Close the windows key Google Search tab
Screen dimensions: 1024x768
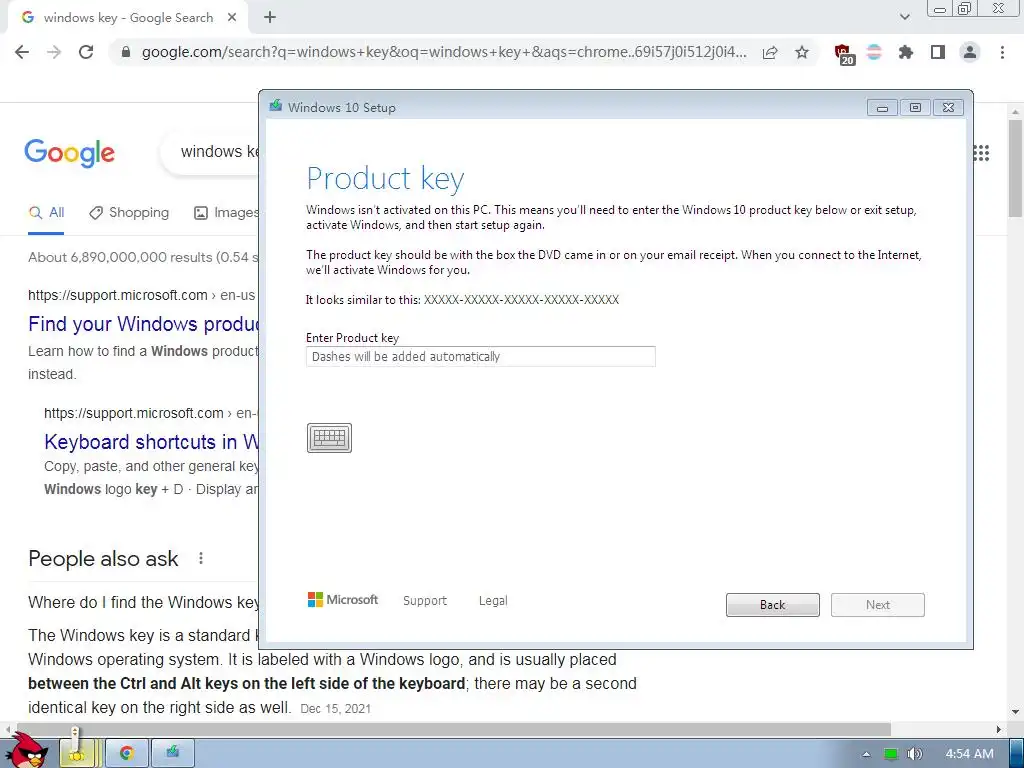coord(232,18)
